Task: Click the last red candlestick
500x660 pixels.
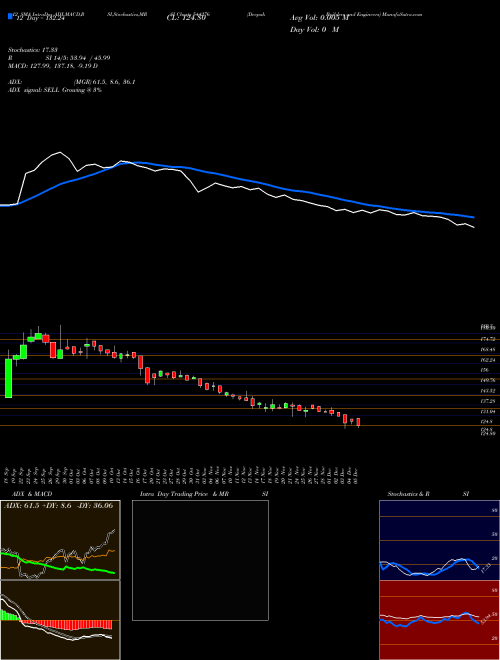Action: click(x=359, y=422)
